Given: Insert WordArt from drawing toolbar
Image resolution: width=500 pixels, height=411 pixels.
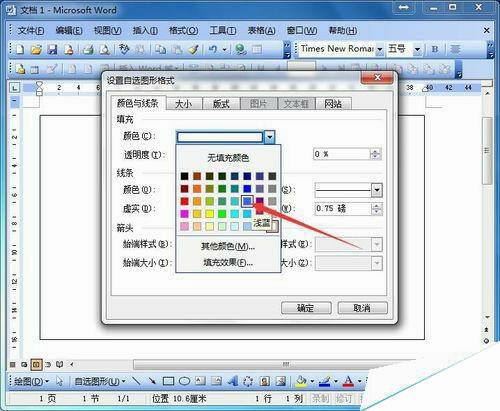Looking at the screenshot, I should click(233, 381).
